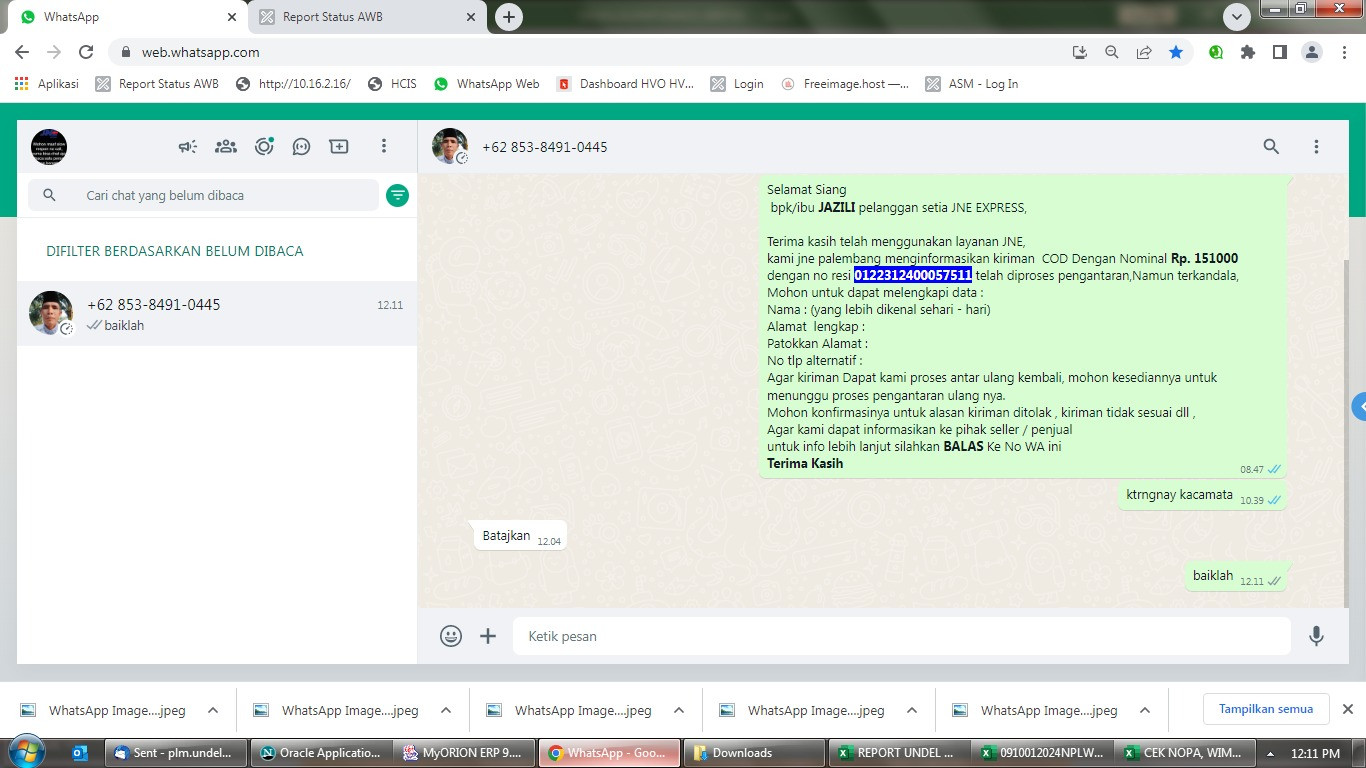
Task: Expand fifth WhatsApp Image download options
Action: (1145, 710)
